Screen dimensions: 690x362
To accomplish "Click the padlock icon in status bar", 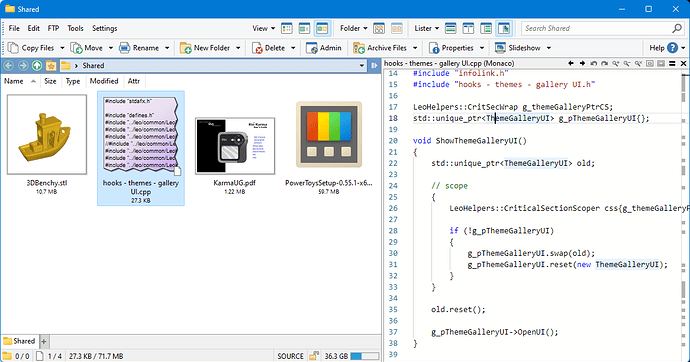I will click(x=314, y=355).
